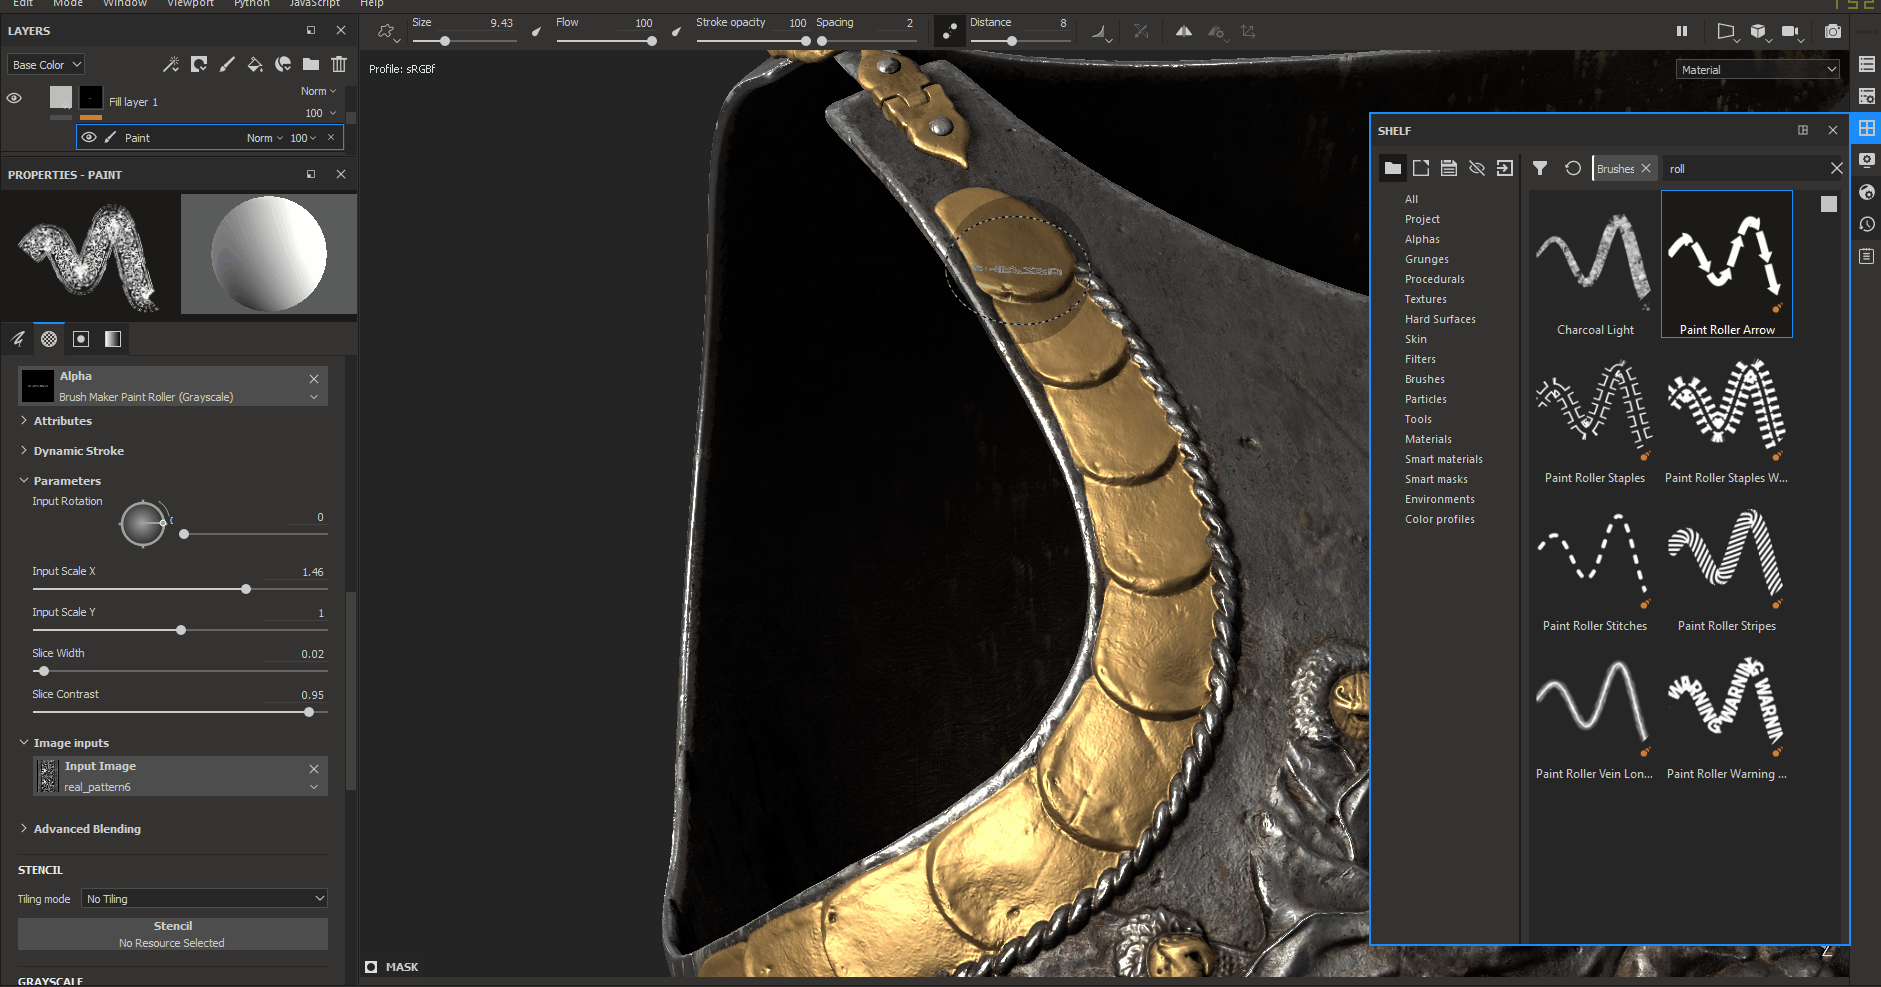Click the Shelf filter funnel icon
1881x987 pixels.
point(1540,168)
